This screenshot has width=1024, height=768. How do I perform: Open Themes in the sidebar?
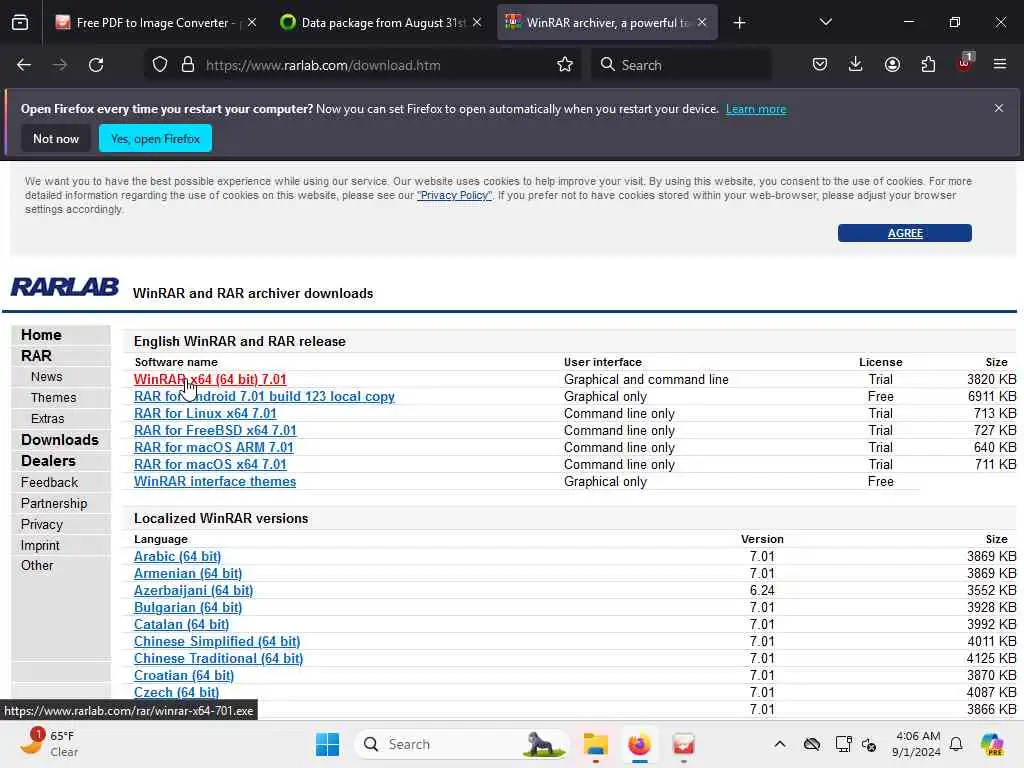click(54, 398)
